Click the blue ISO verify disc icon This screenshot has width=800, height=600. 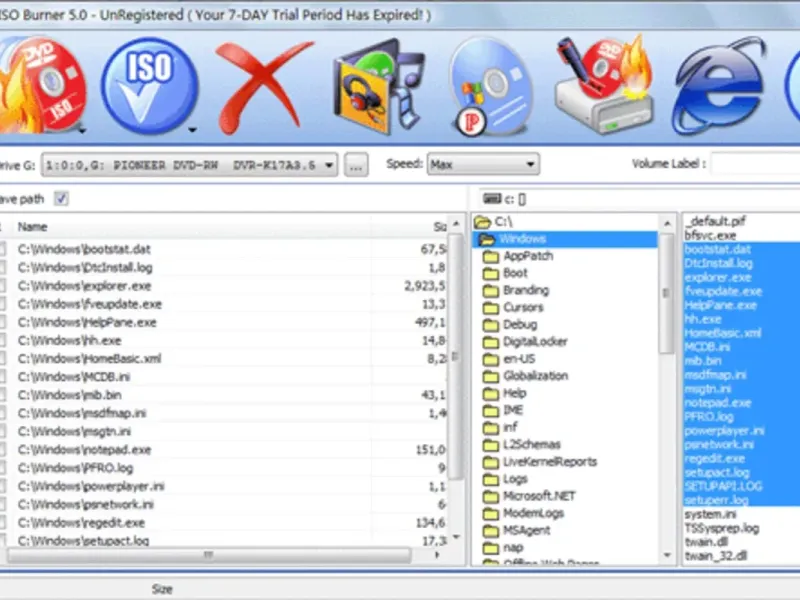click(x=148, y=86)
